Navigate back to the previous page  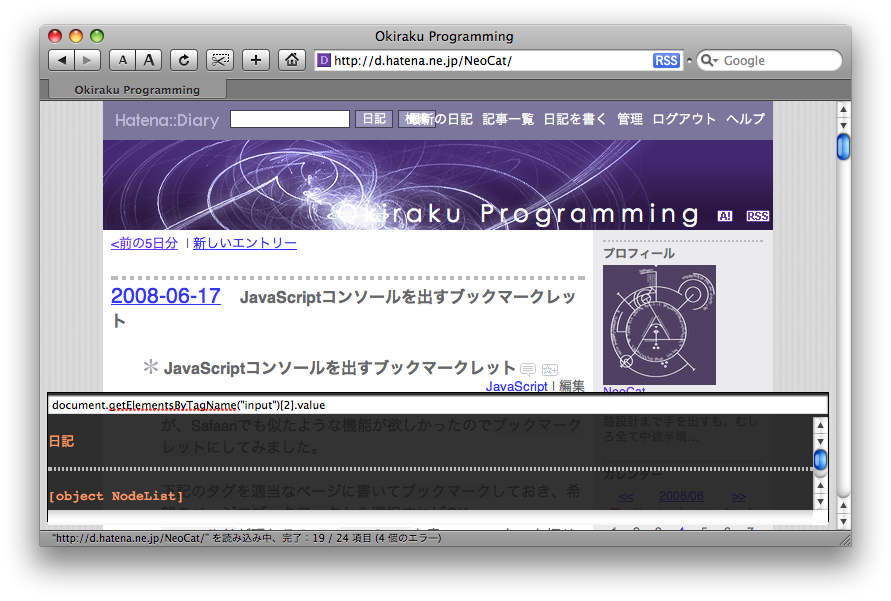pos(60,60)
